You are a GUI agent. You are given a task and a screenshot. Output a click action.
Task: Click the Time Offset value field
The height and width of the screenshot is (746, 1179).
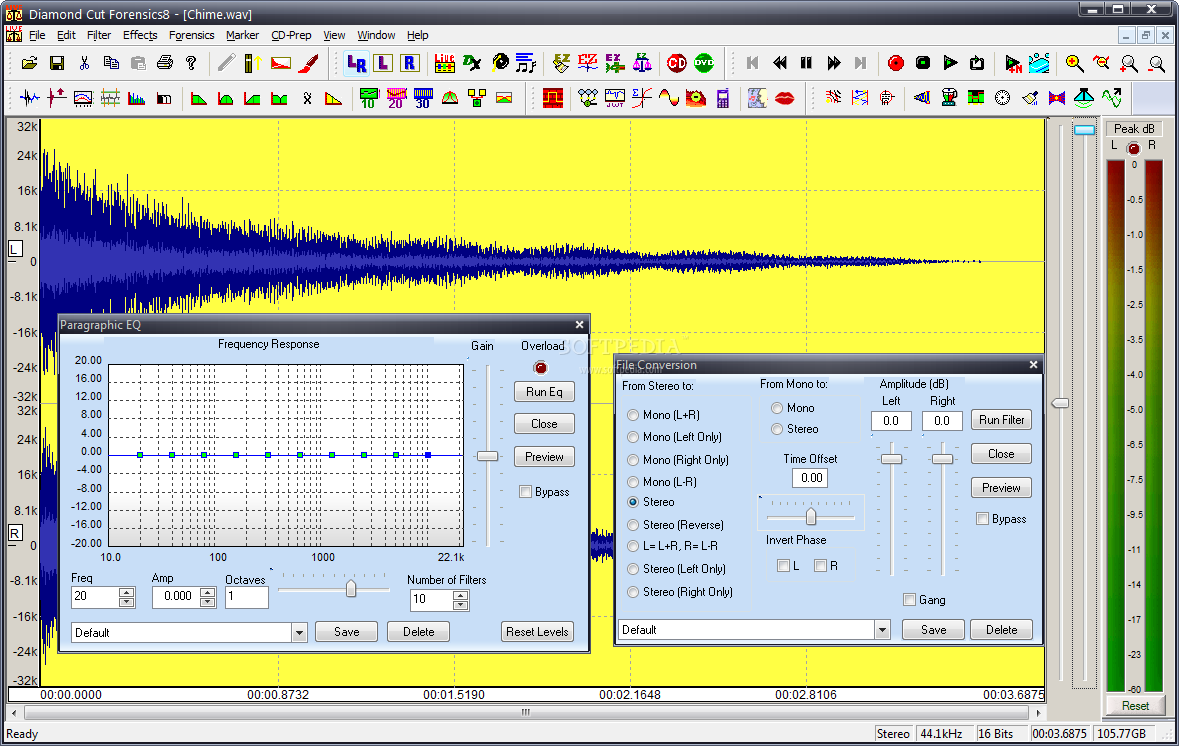[811, 478]
